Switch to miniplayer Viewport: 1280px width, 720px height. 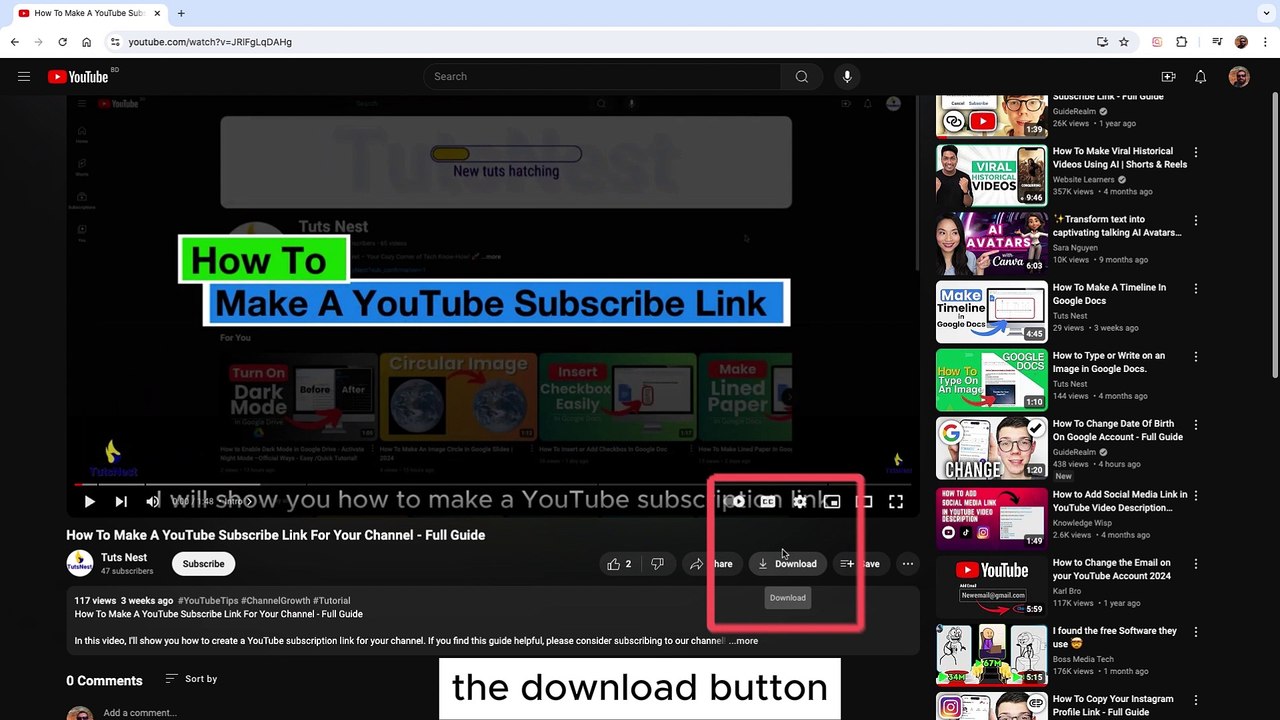832,502
